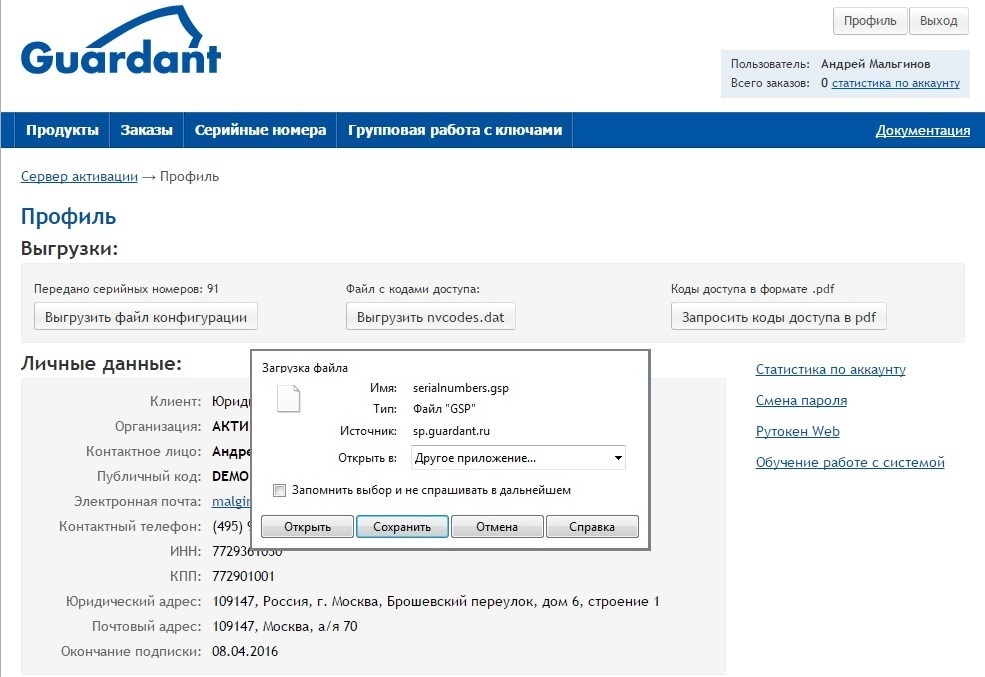The width and height of the screenshot is (985, 677).
Task: Click 'Открыть' in the file dialog
Action: (x=307, y=527)
